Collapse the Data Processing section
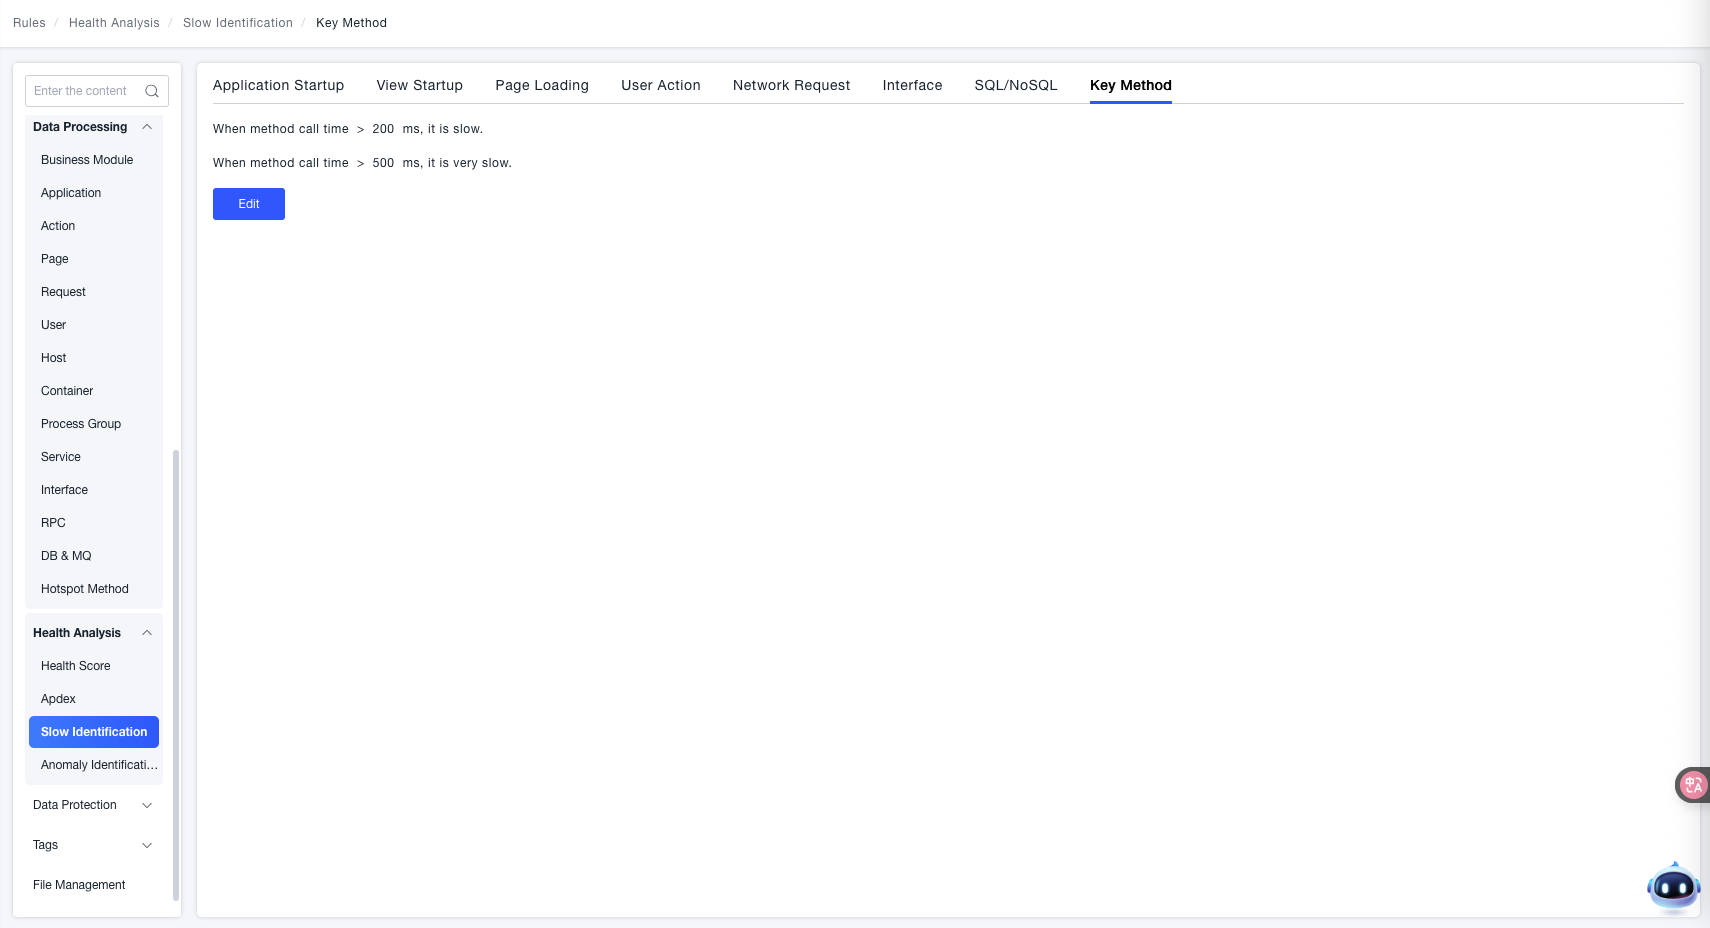The height and width of the screenshot is (928, 1710). tap(147, 127)
